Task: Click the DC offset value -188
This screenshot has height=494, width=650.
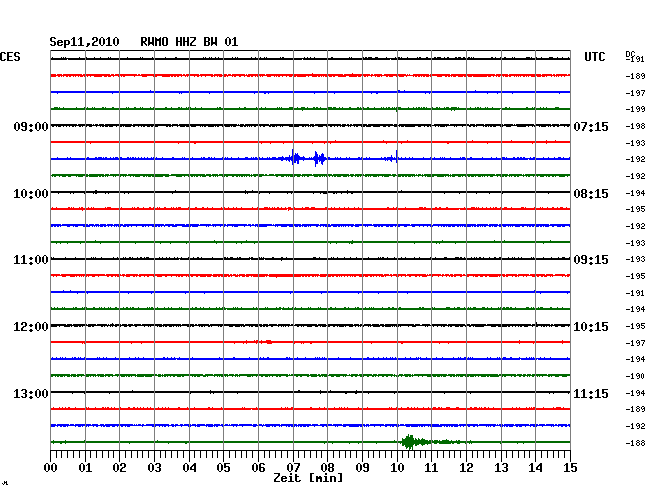Action: (x=635, y=443)
